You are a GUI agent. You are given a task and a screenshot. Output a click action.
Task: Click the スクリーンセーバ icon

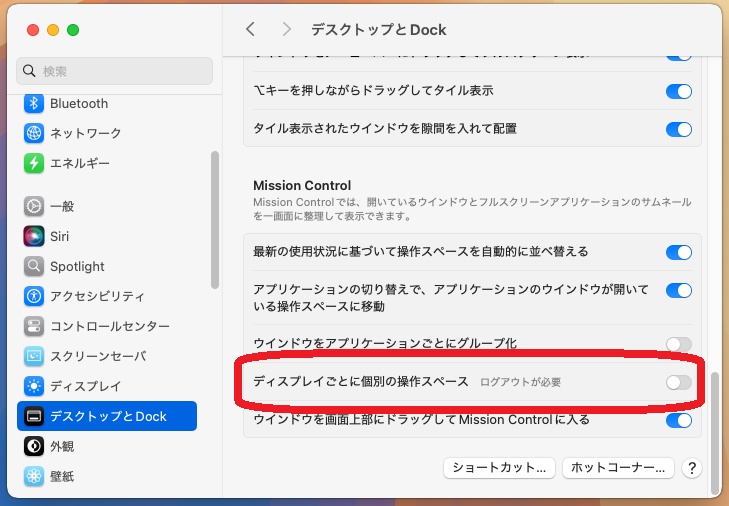coord(33,356)
